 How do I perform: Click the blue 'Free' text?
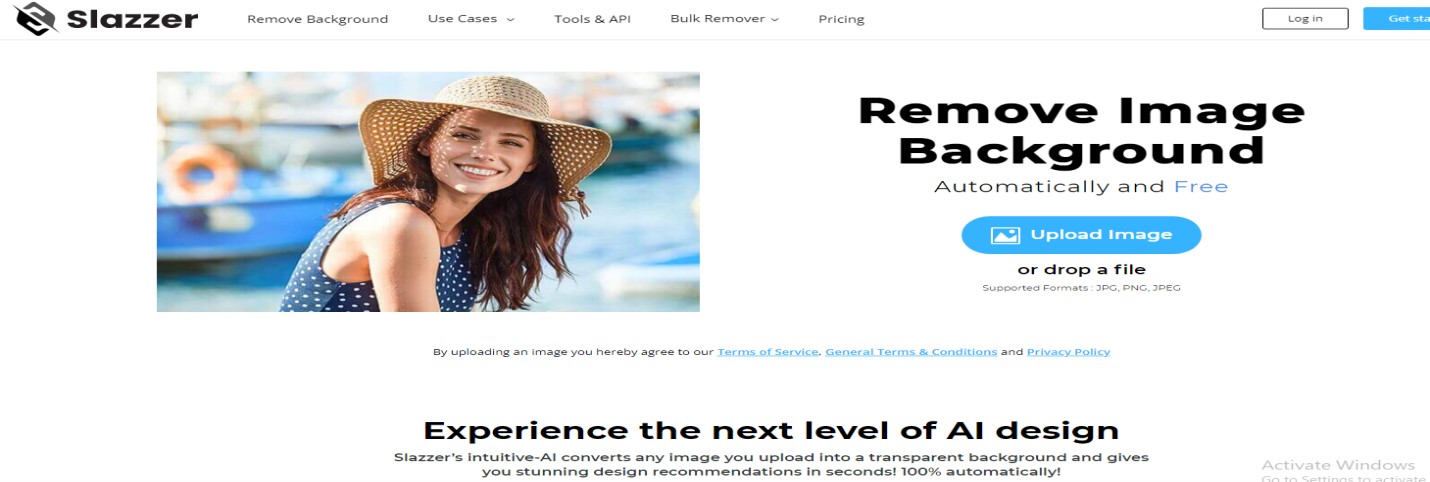click(x=1201, y=187)
